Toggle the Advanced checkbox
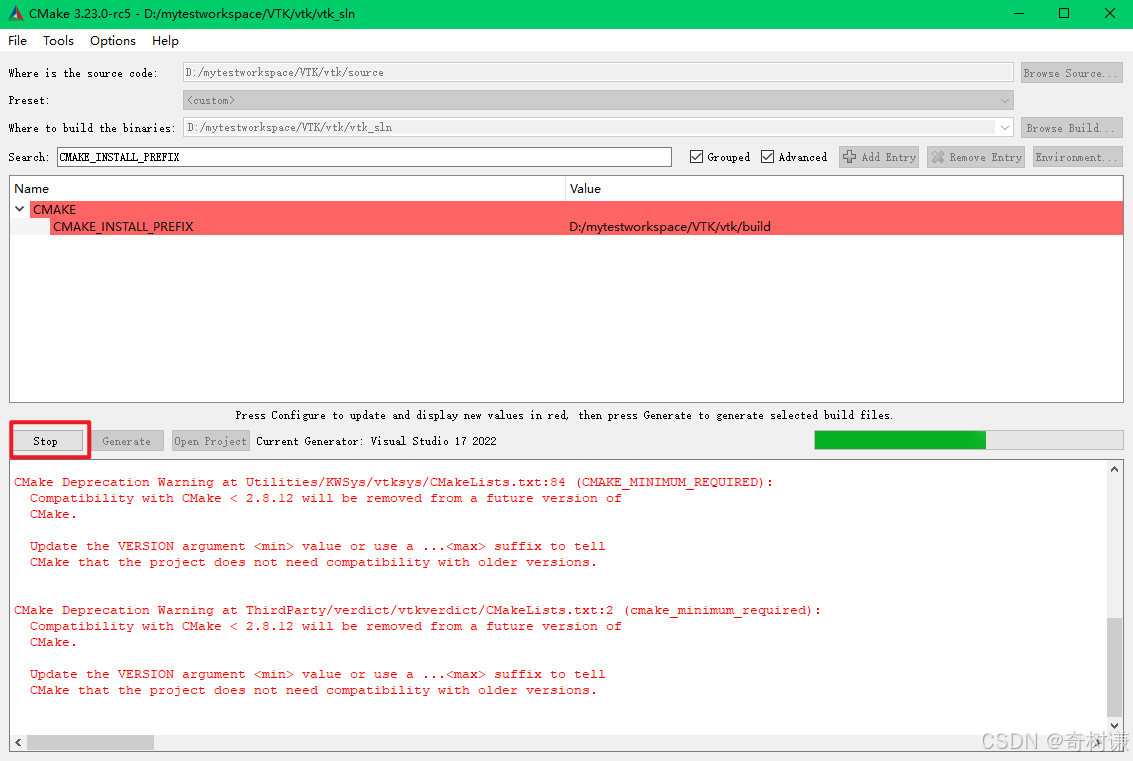The image size is (1133, 761). click(x=767, y=157)
